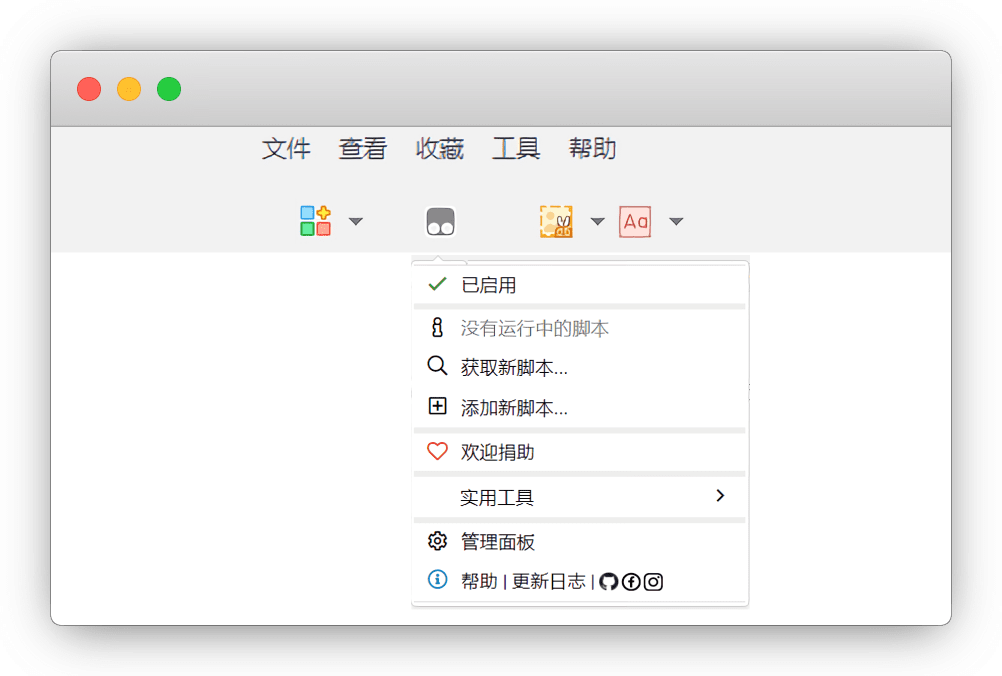Screen dimensions: 1002x676
Task: Open the 更新日志 changelog link
Action: pyautogui.click(x=549, y=581)
